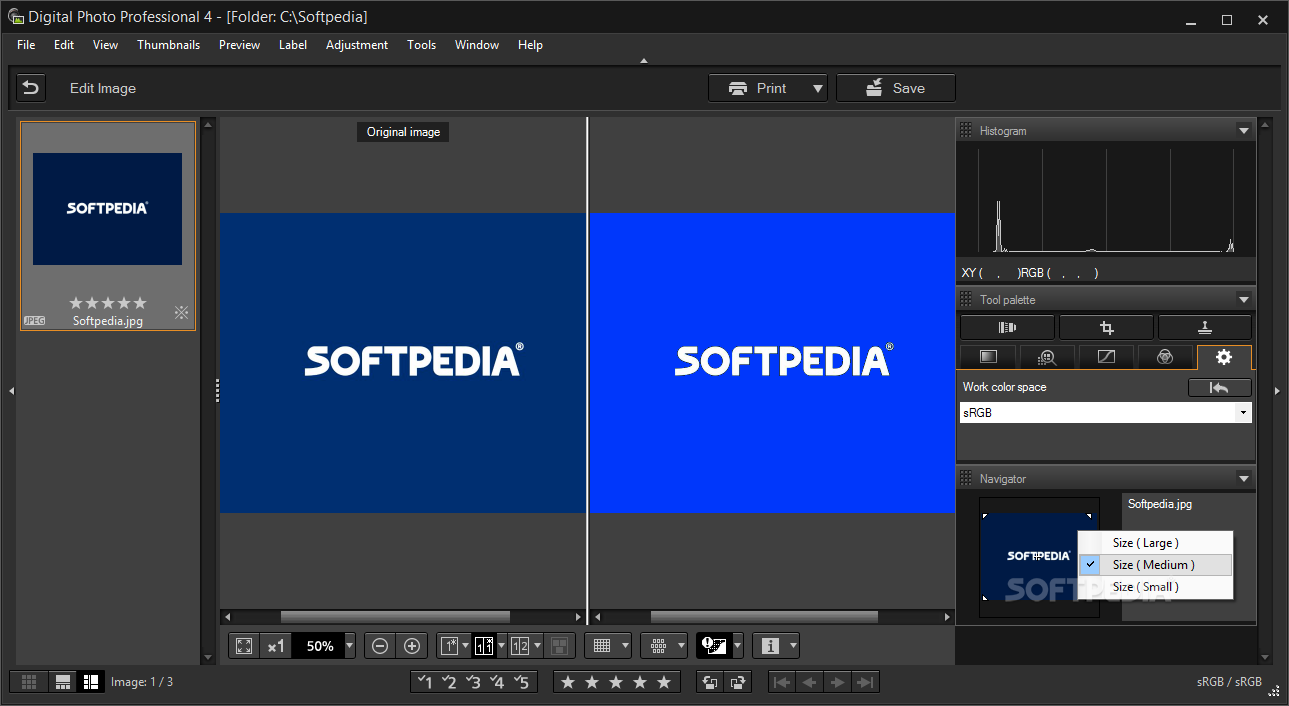
Task: Switch to the detail magnifier adjustment tab
Action: coord(1047,357)
